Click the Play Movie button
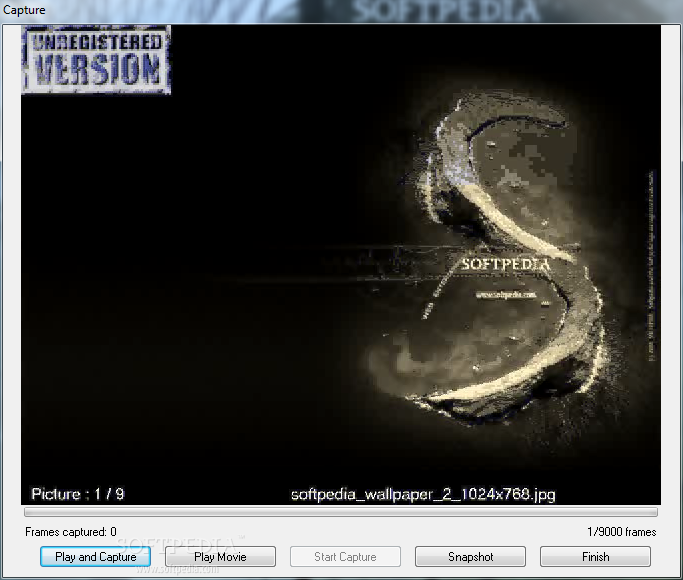The width and height of the screenshot is (683, 580). point(220,556)
